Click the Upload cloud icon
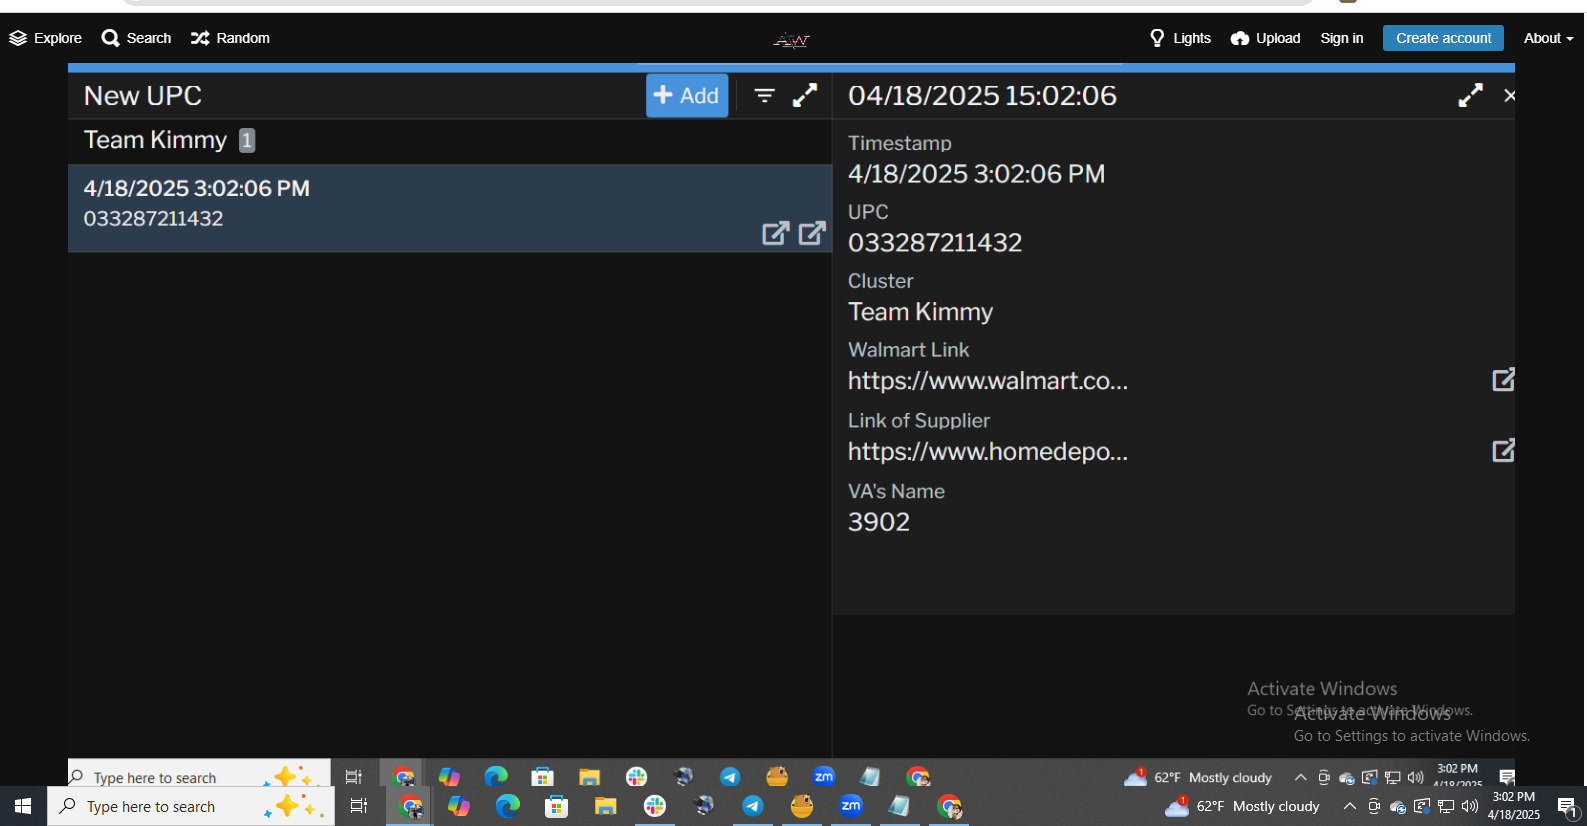This screenshot has width=1587, height=826. (1240, 38)
